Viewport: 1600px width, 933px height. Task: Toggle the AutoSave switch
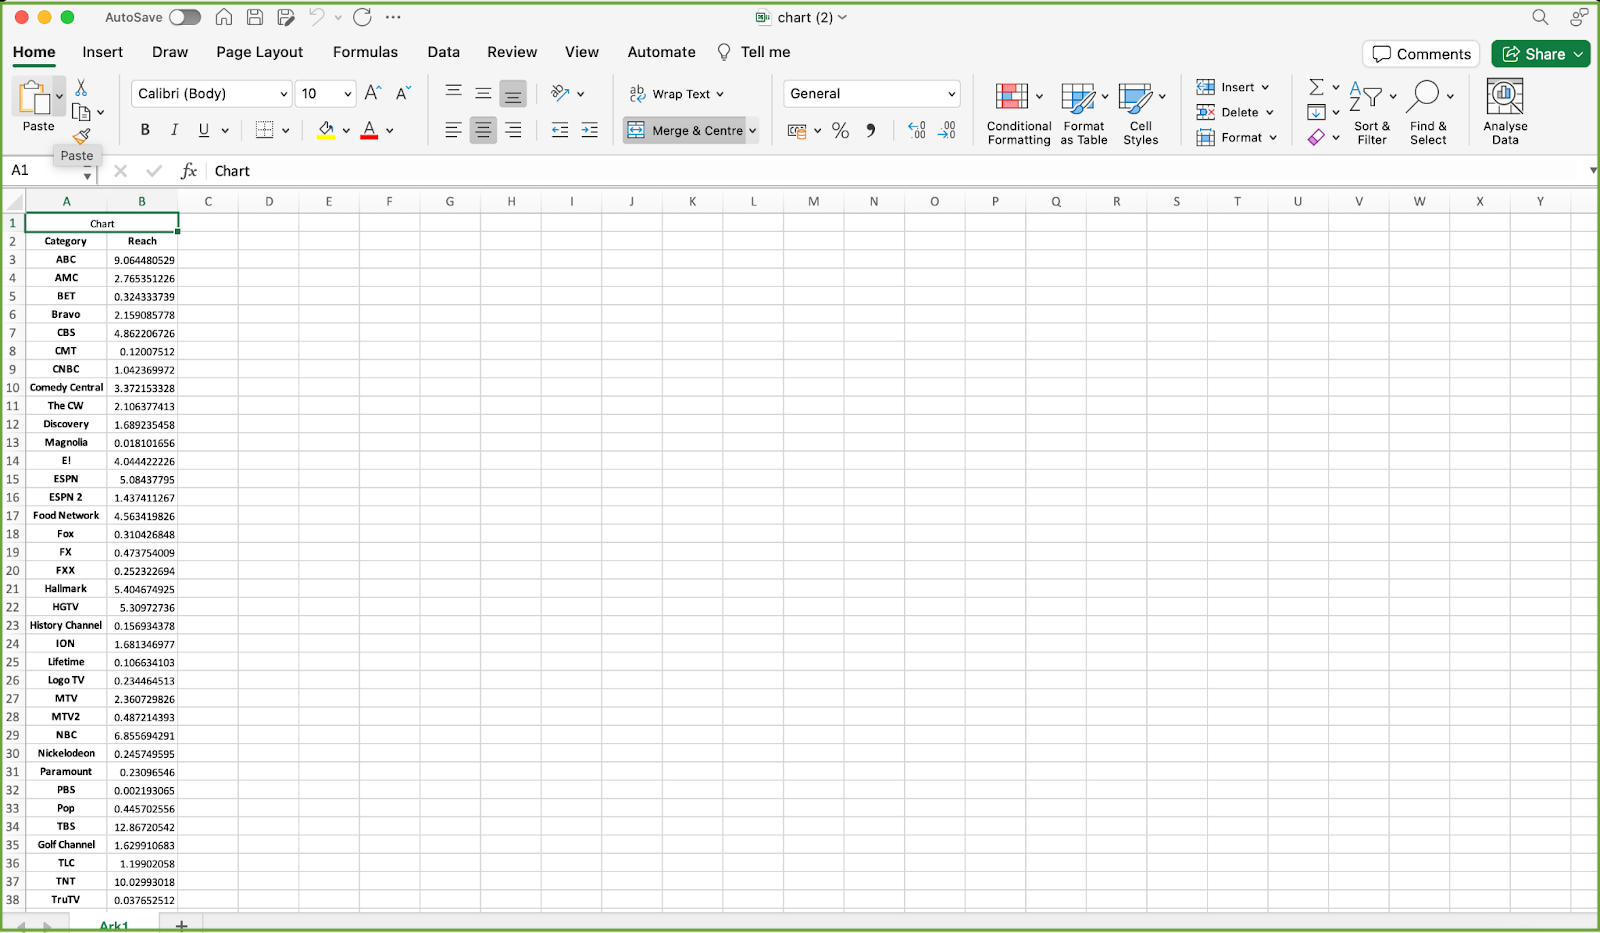184,17
